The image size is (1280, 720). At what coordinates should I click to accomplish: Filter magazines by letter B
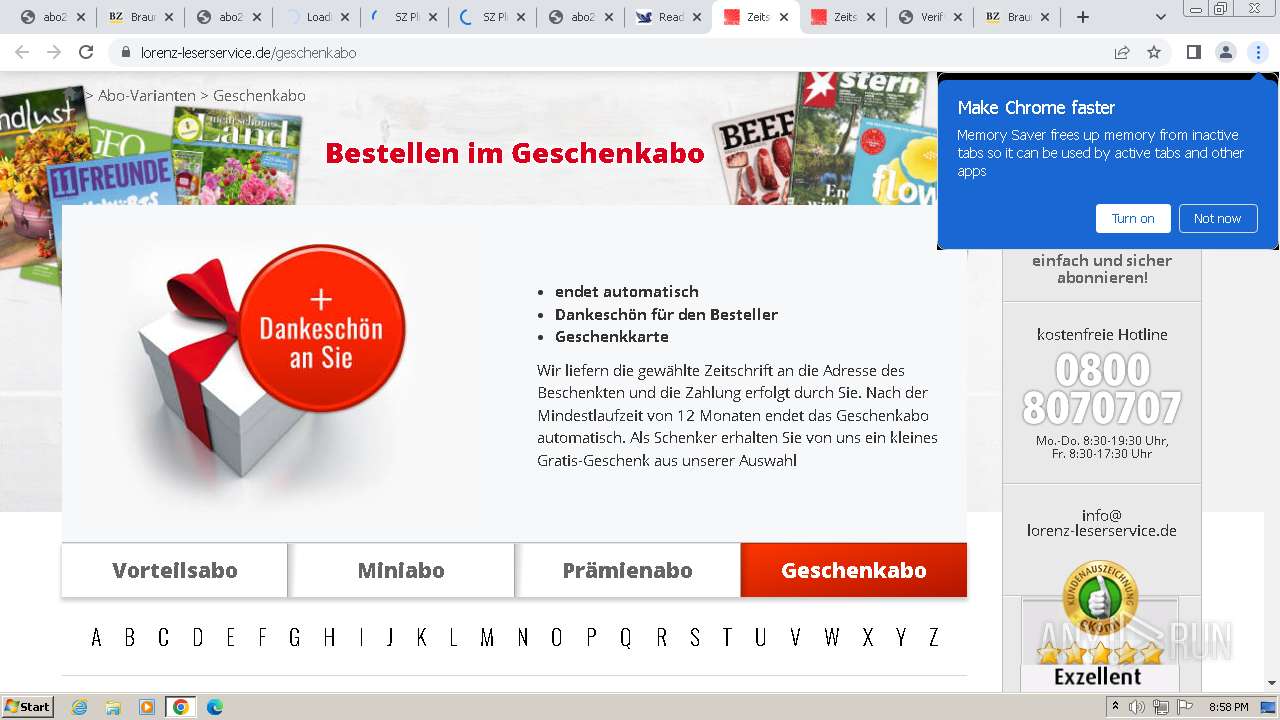[x=129, y=637]
